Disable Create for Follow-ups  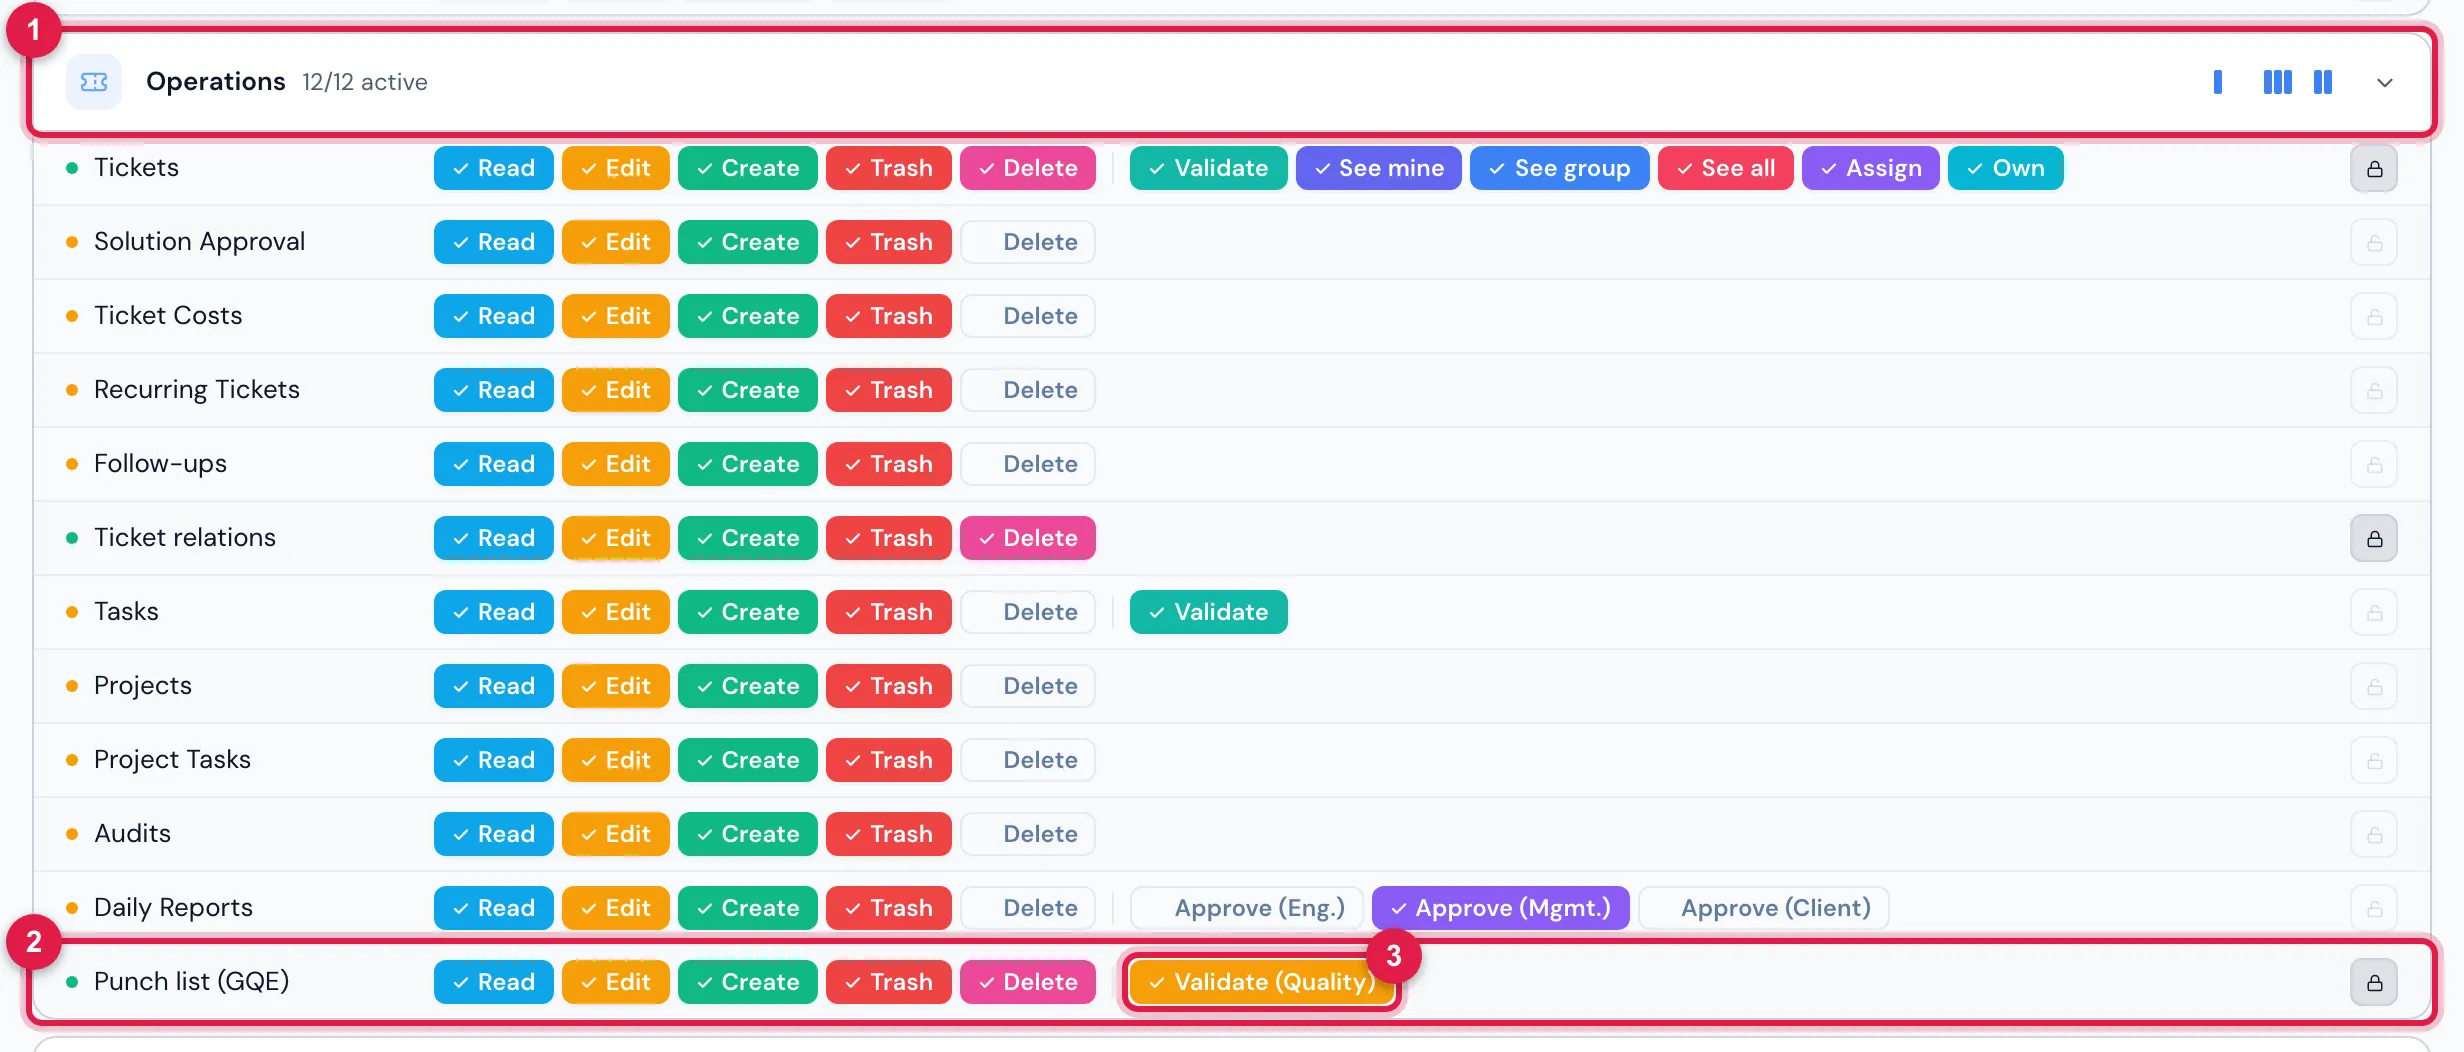pos(747,464)
